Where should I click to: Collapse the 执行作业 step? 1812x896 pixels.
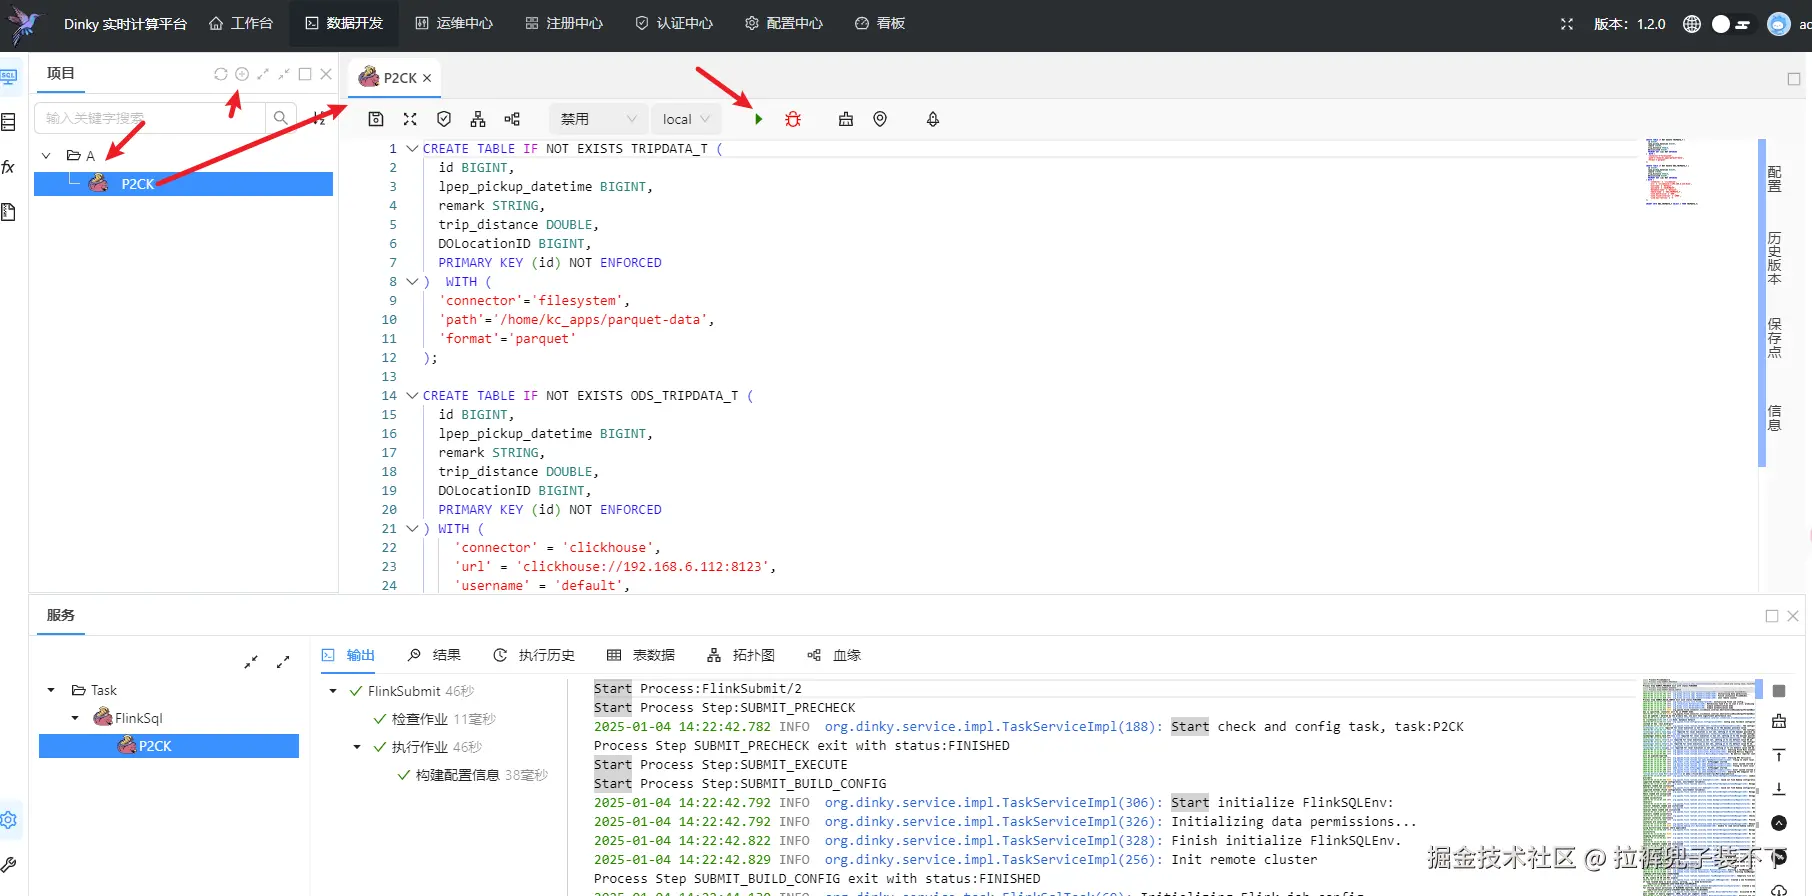click(x=357, y=747)
